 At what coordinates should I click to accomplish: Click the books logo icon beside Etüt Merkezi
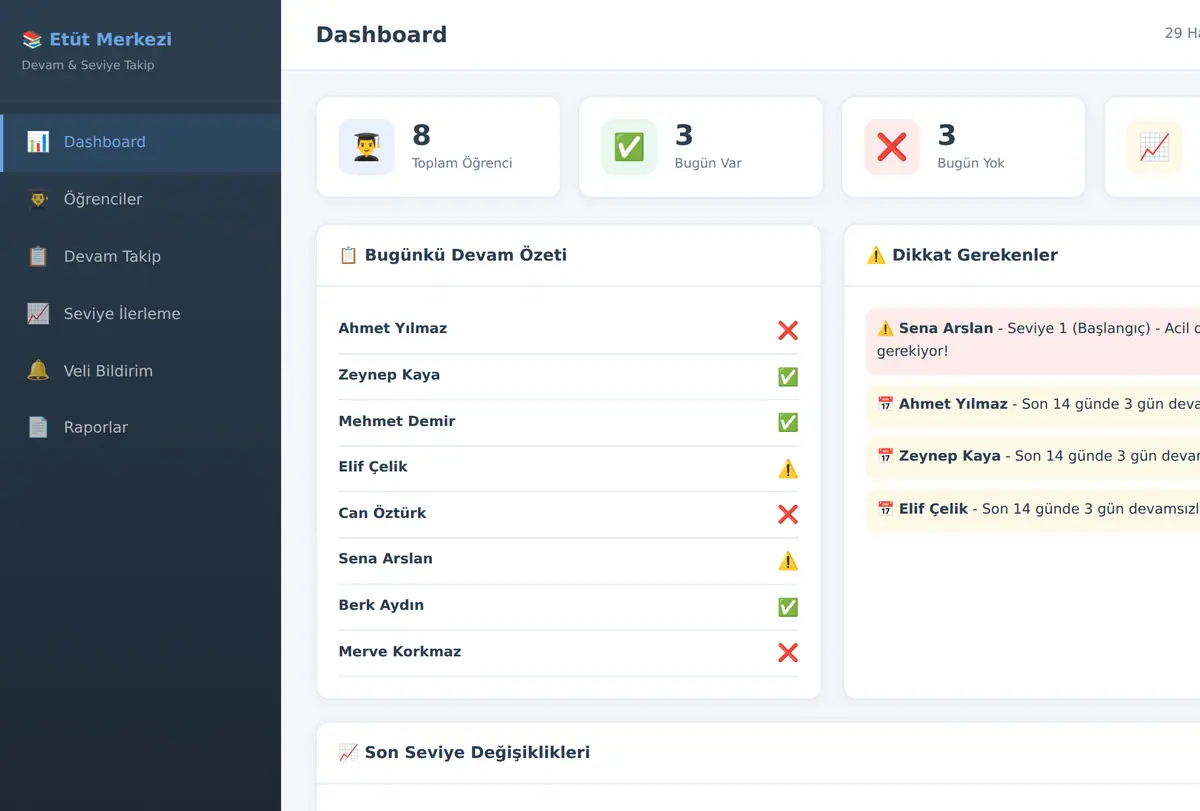32,40
